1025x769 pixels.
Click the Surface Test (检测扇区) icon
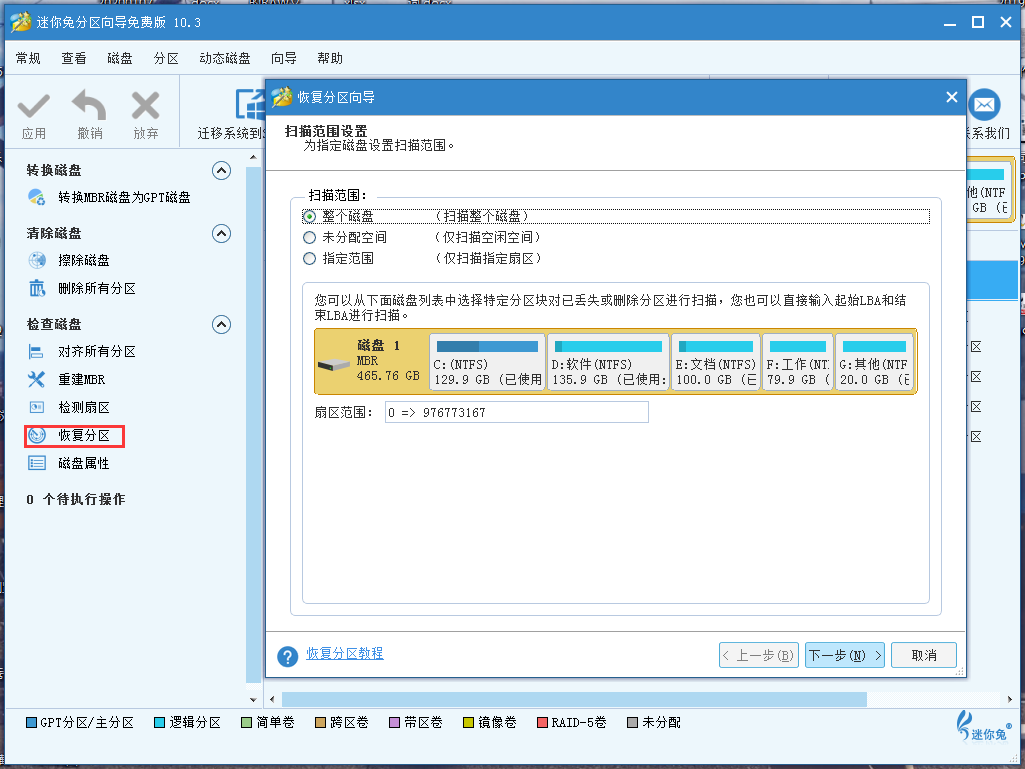point(37,407)
